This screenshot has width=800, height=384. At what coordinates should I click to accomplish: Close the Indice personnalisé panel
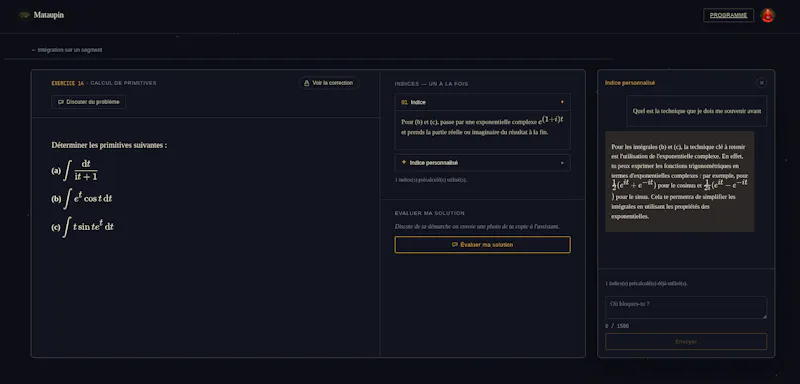(761, 83)
